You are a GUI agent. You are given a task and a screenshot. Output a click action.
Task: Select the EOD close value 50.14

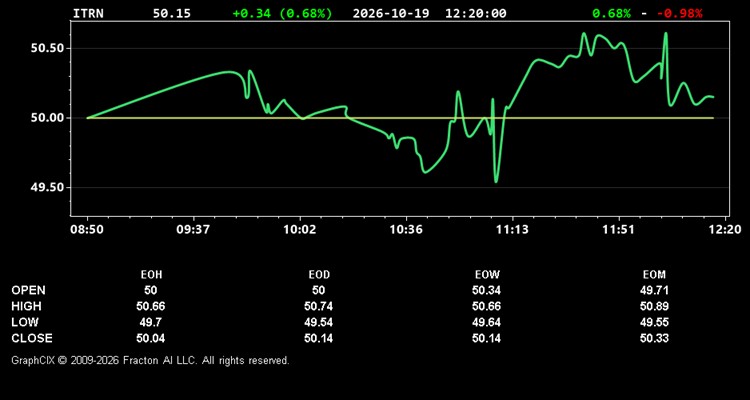click(319, 338)
